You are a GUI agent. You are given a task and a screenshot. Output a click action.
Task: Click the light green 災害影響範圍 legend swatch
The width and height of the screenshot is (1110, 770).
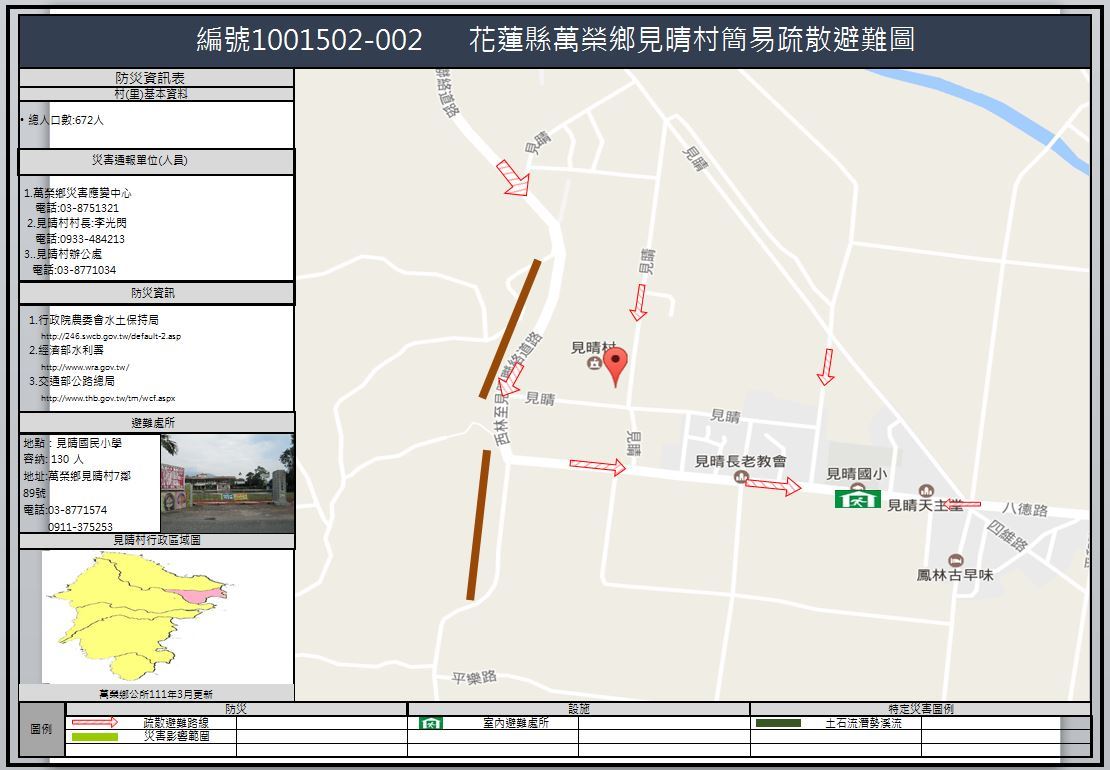(x=95, y=737)
